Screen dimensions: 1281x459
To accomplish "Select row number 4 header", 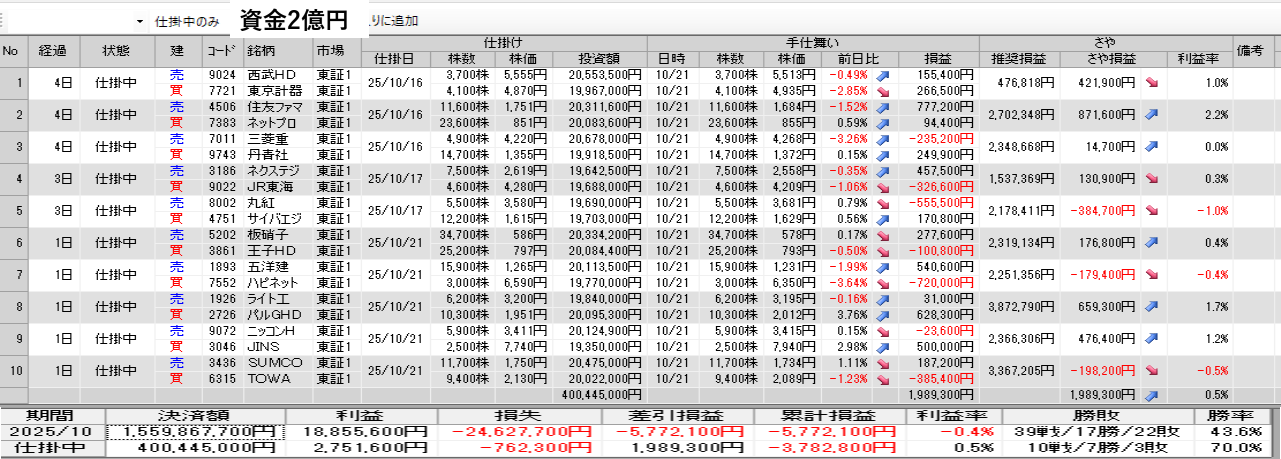I will [14, 179].
